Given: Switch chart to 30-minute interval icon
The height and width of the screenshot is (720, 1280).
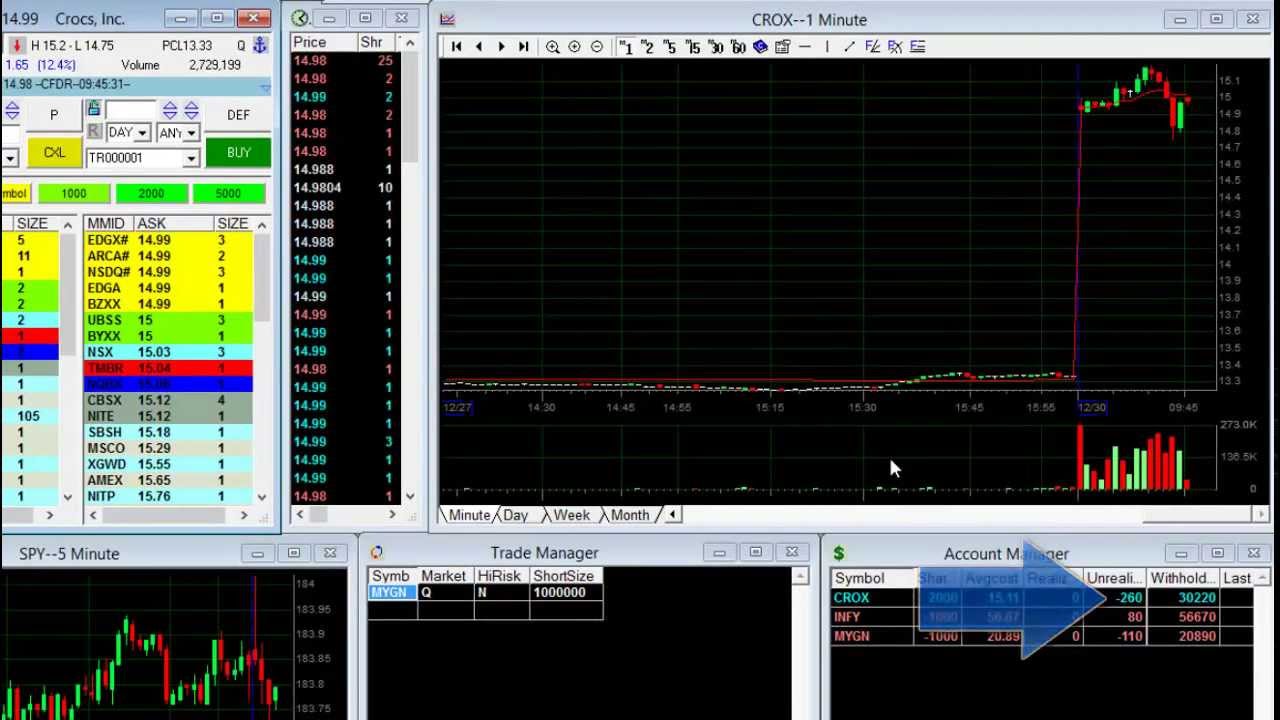Looking at the screenshot, I should (716, 47).
